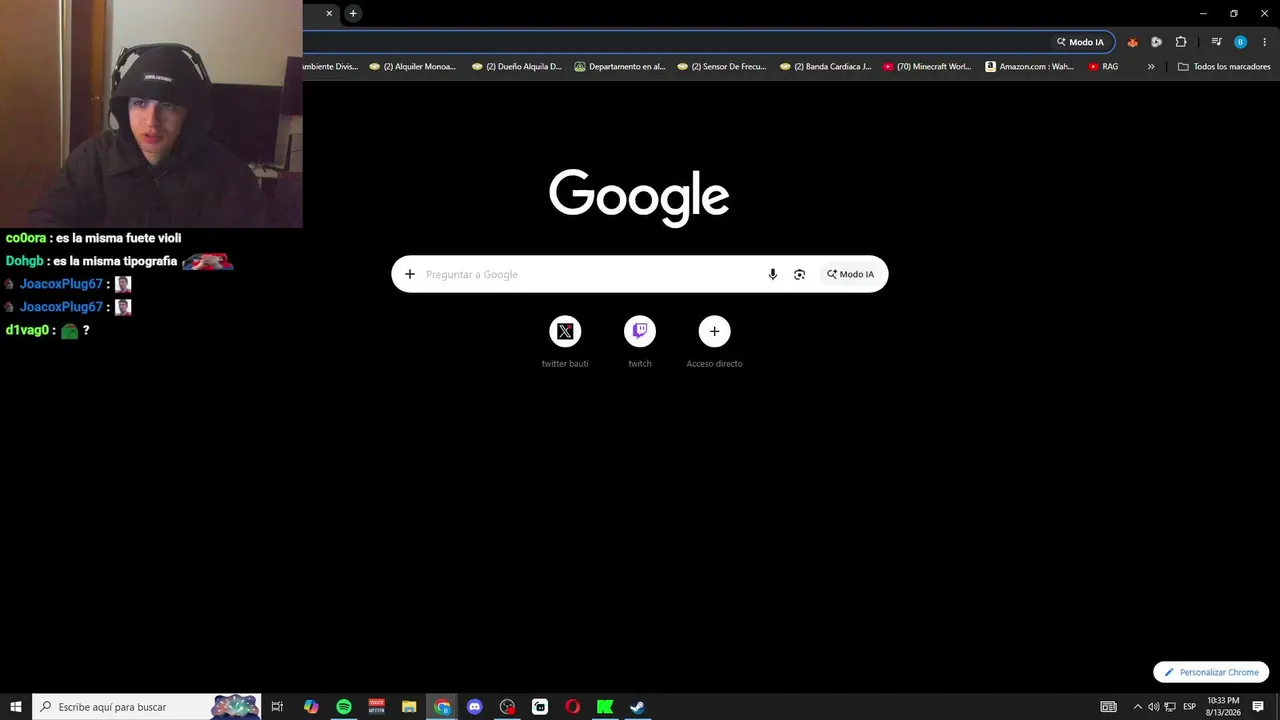Open the media controls music icon

[1216, 42]
